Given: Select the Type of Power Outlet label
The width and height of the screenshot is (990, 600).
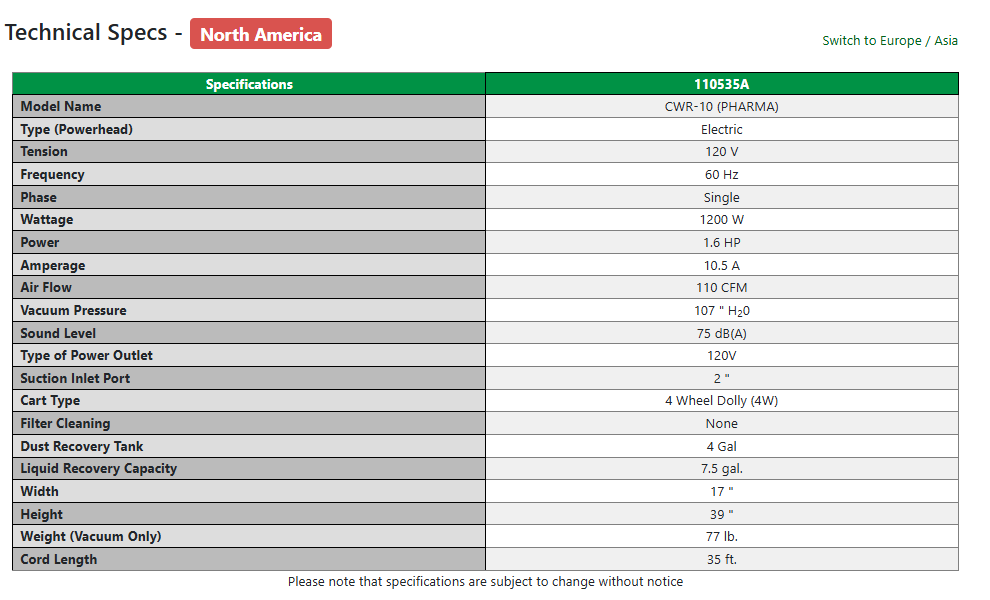Looking at the screenshot, I should [x=86, y=356].
